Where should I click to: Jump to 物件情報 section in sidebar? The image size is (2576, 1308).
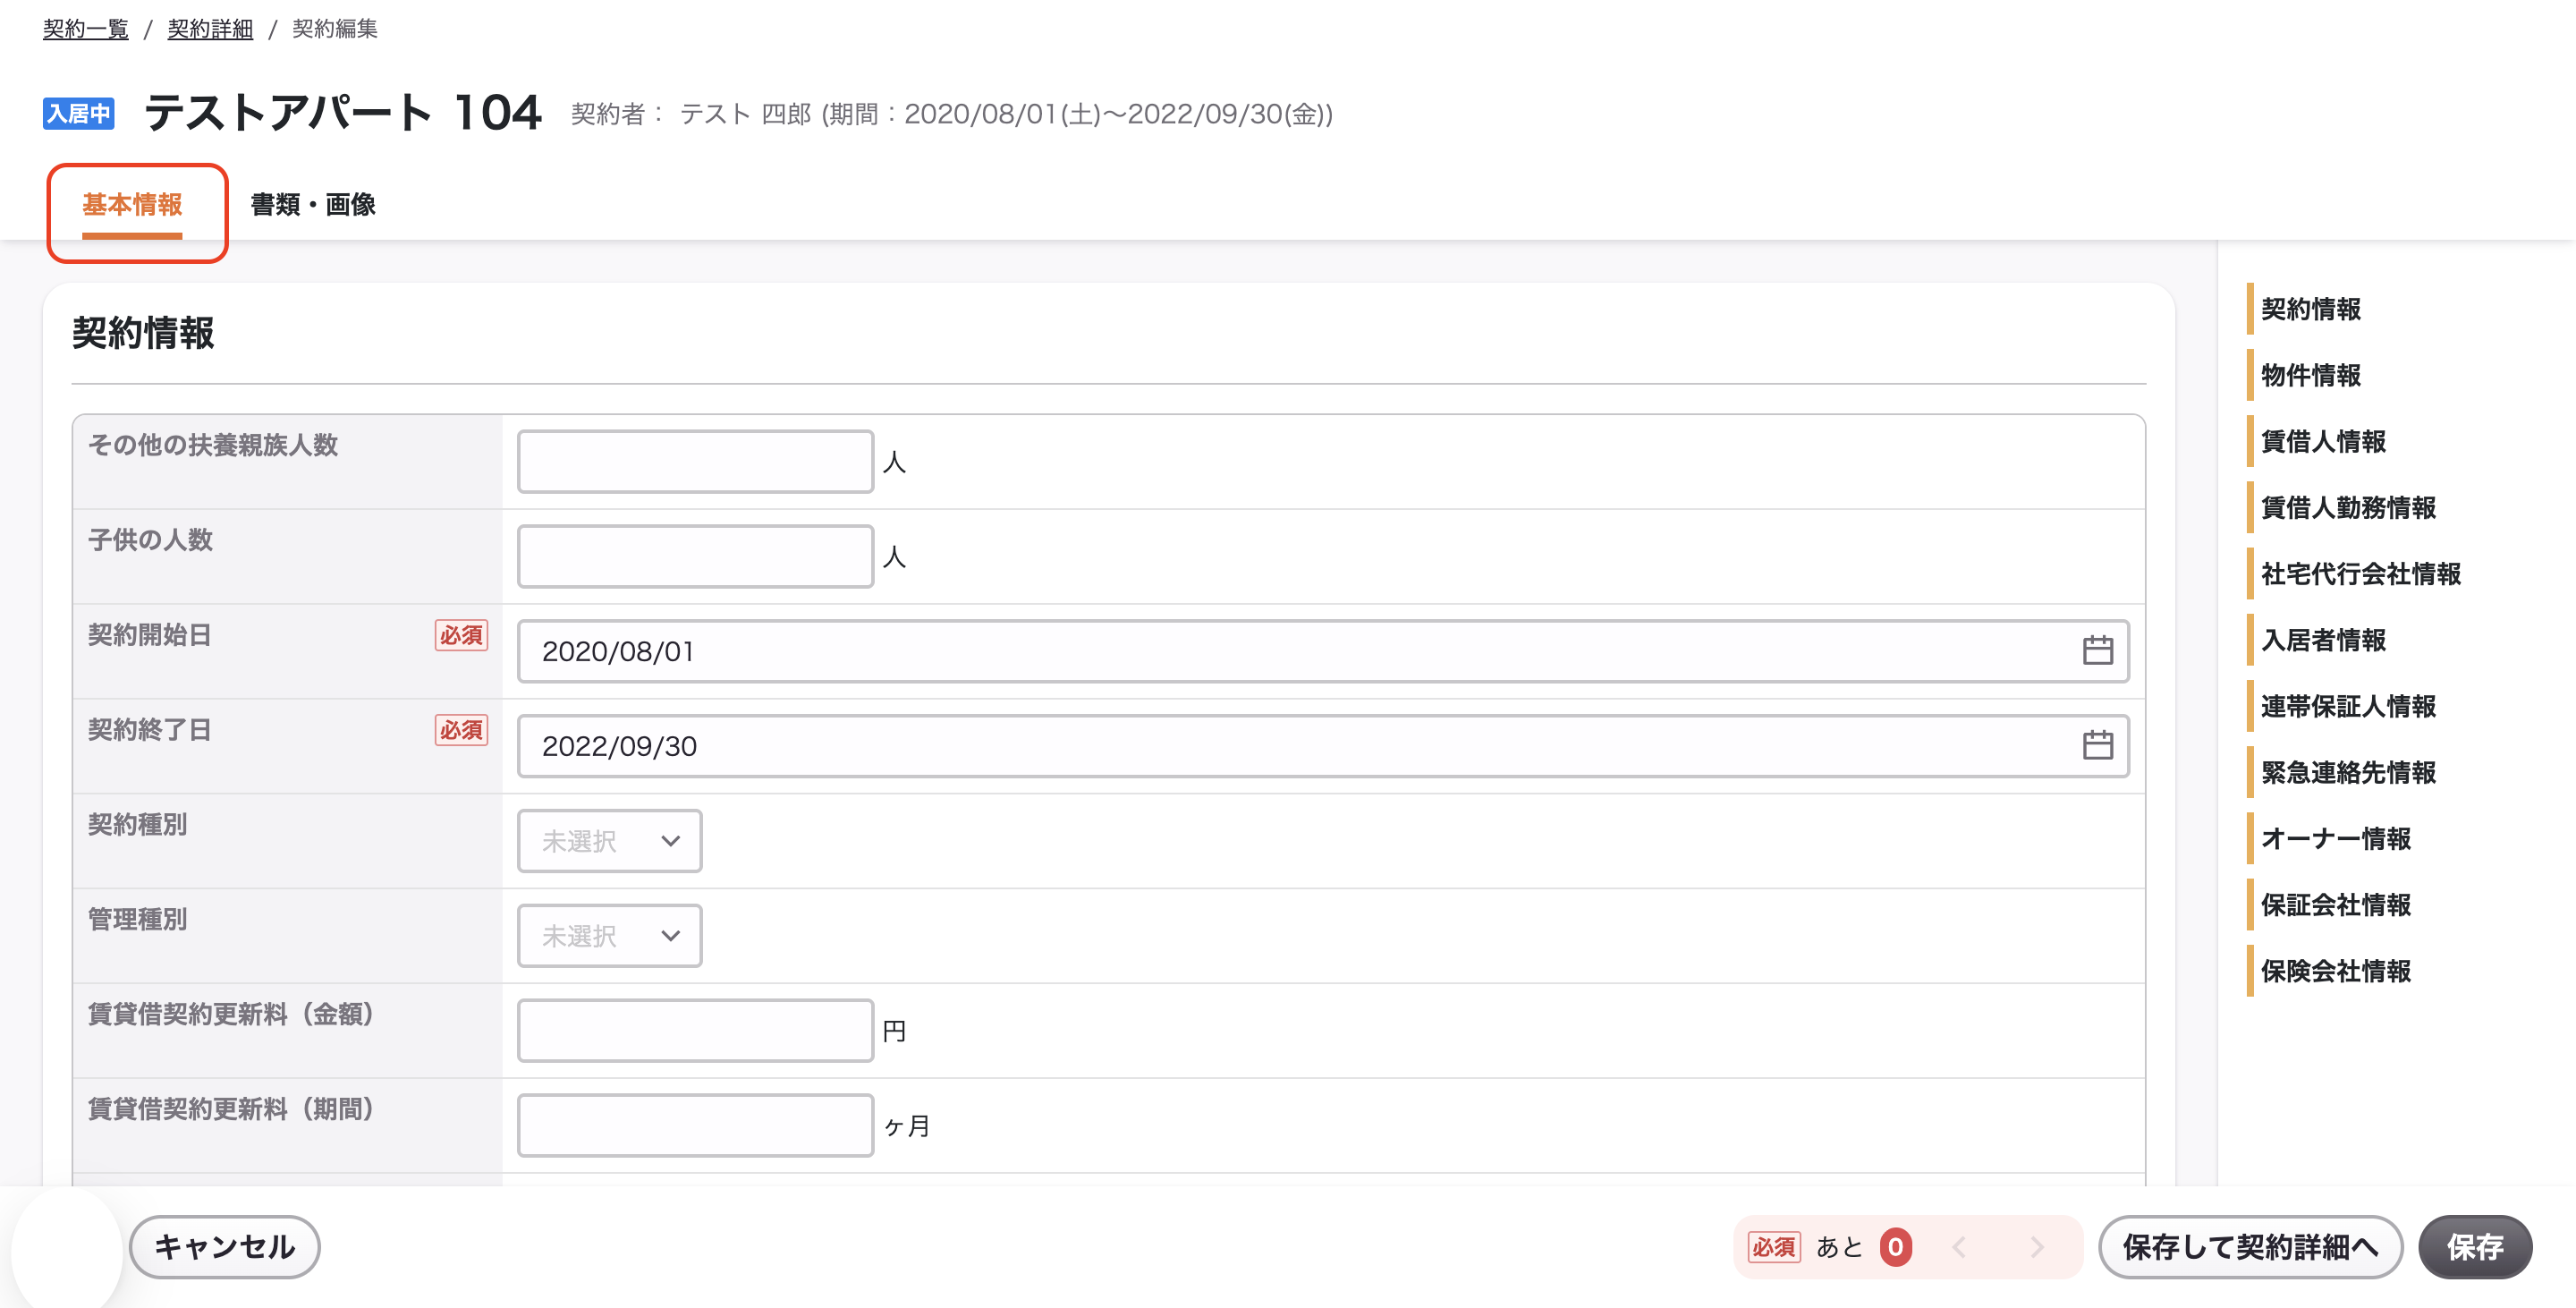[2310, 375]
